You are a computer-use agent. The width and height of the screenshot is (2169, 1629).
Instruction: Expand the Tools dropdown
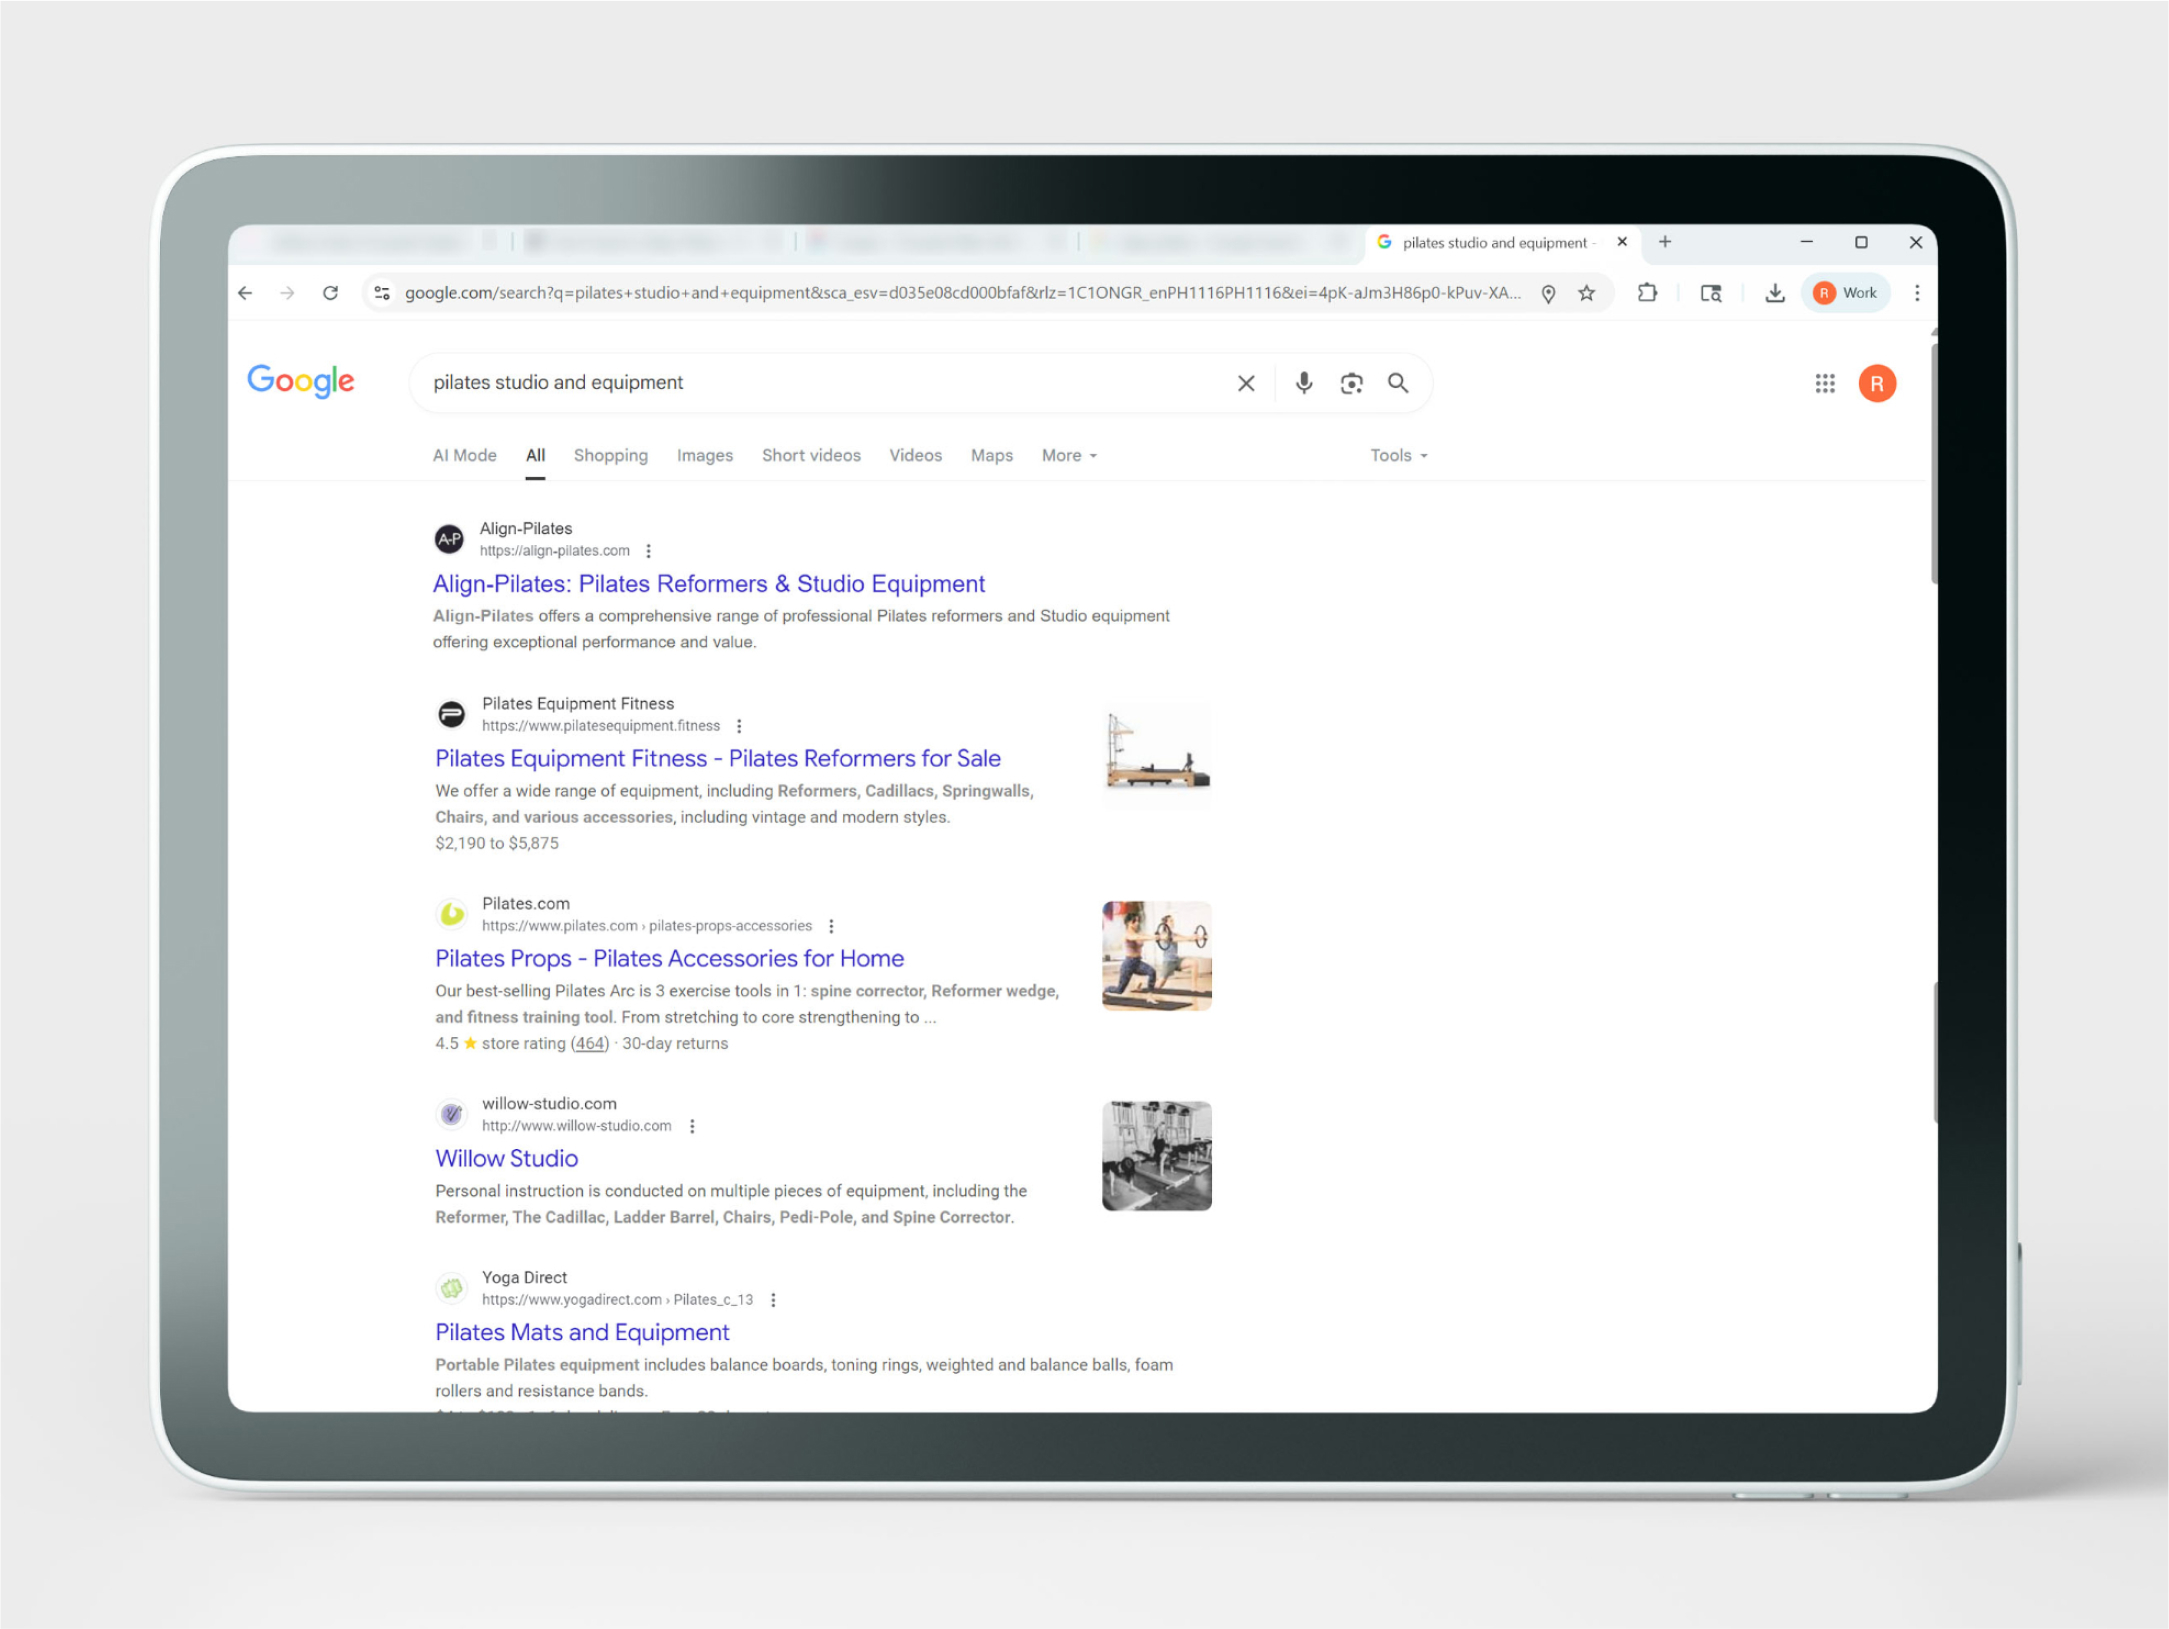click(x=1398, y=455)
